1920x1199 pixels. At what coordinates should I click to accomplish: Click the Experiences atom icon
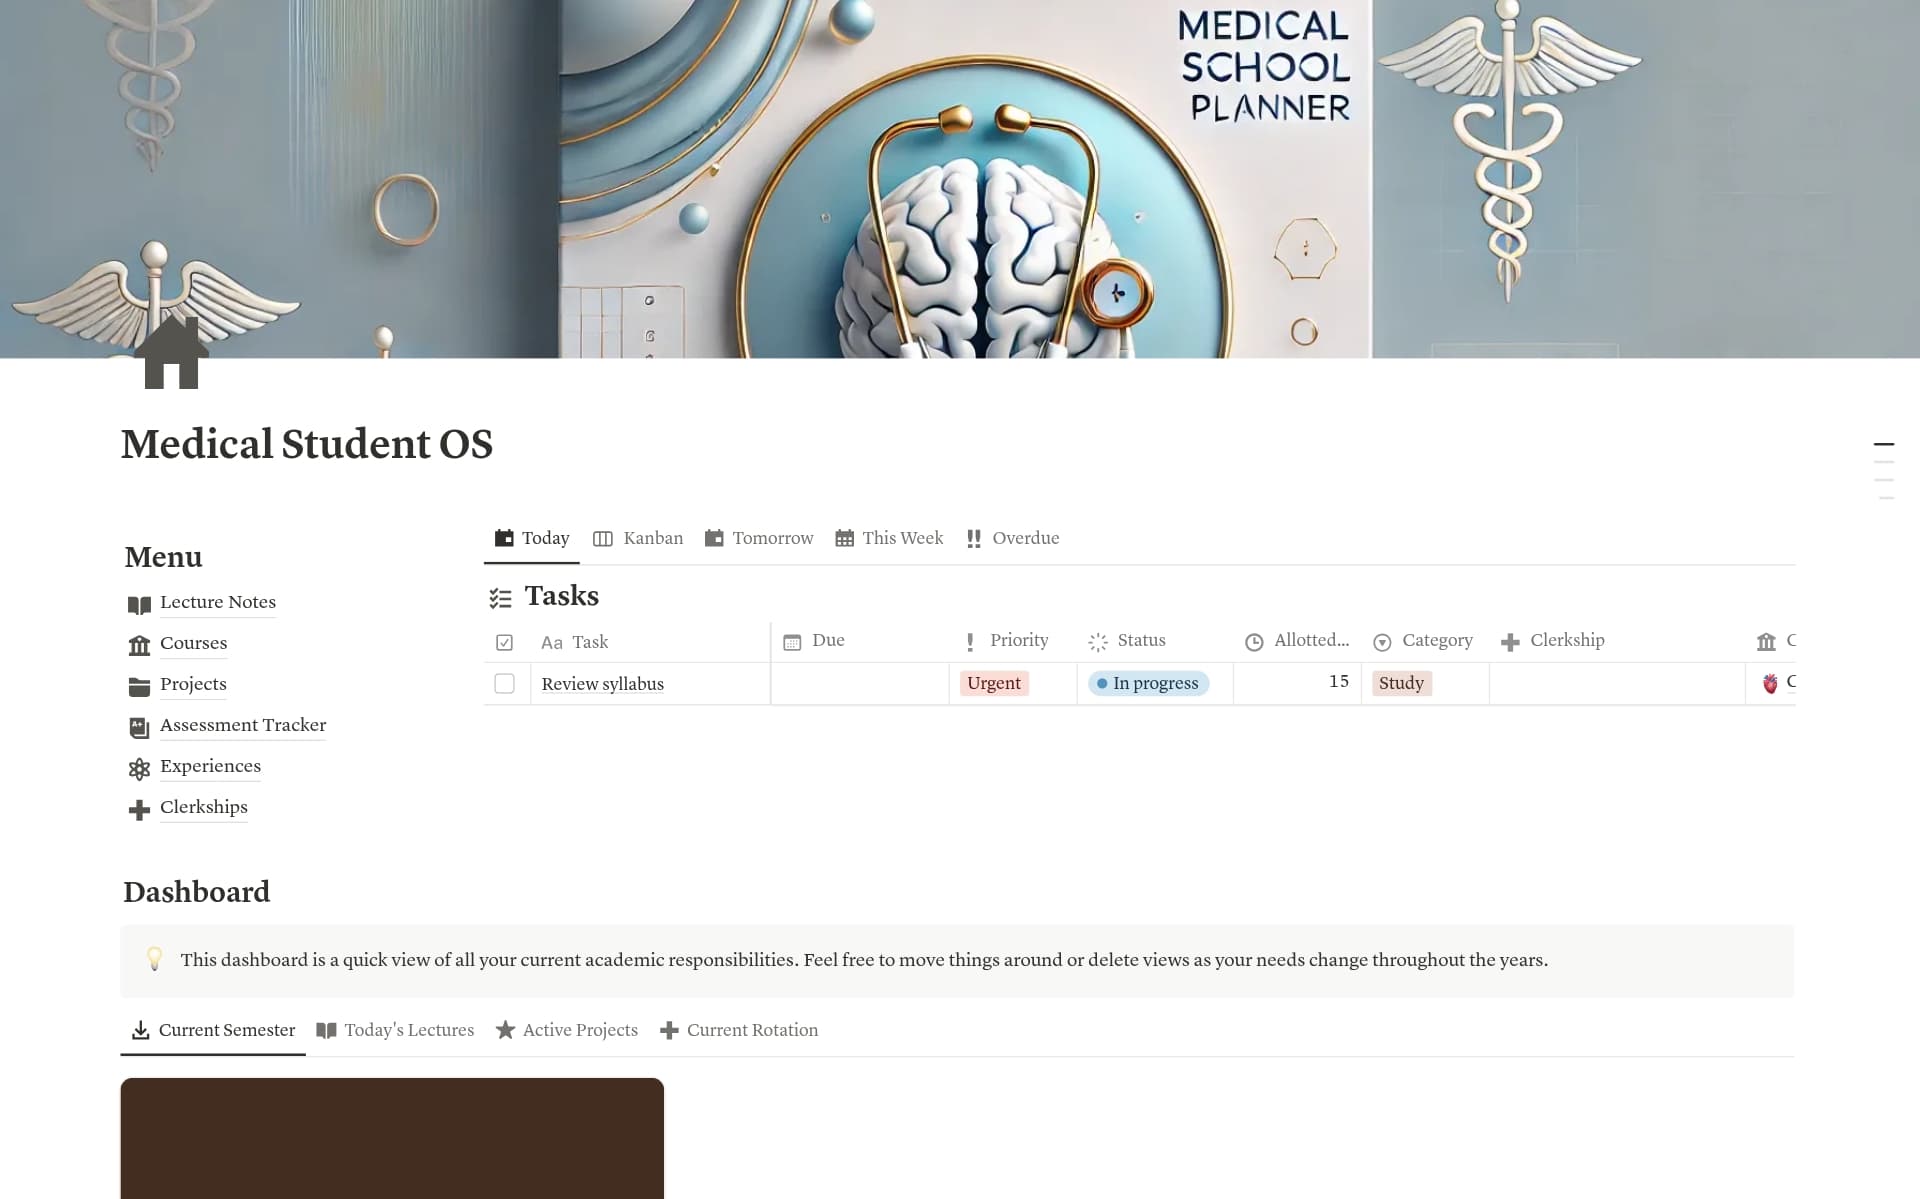click(139, 768)
